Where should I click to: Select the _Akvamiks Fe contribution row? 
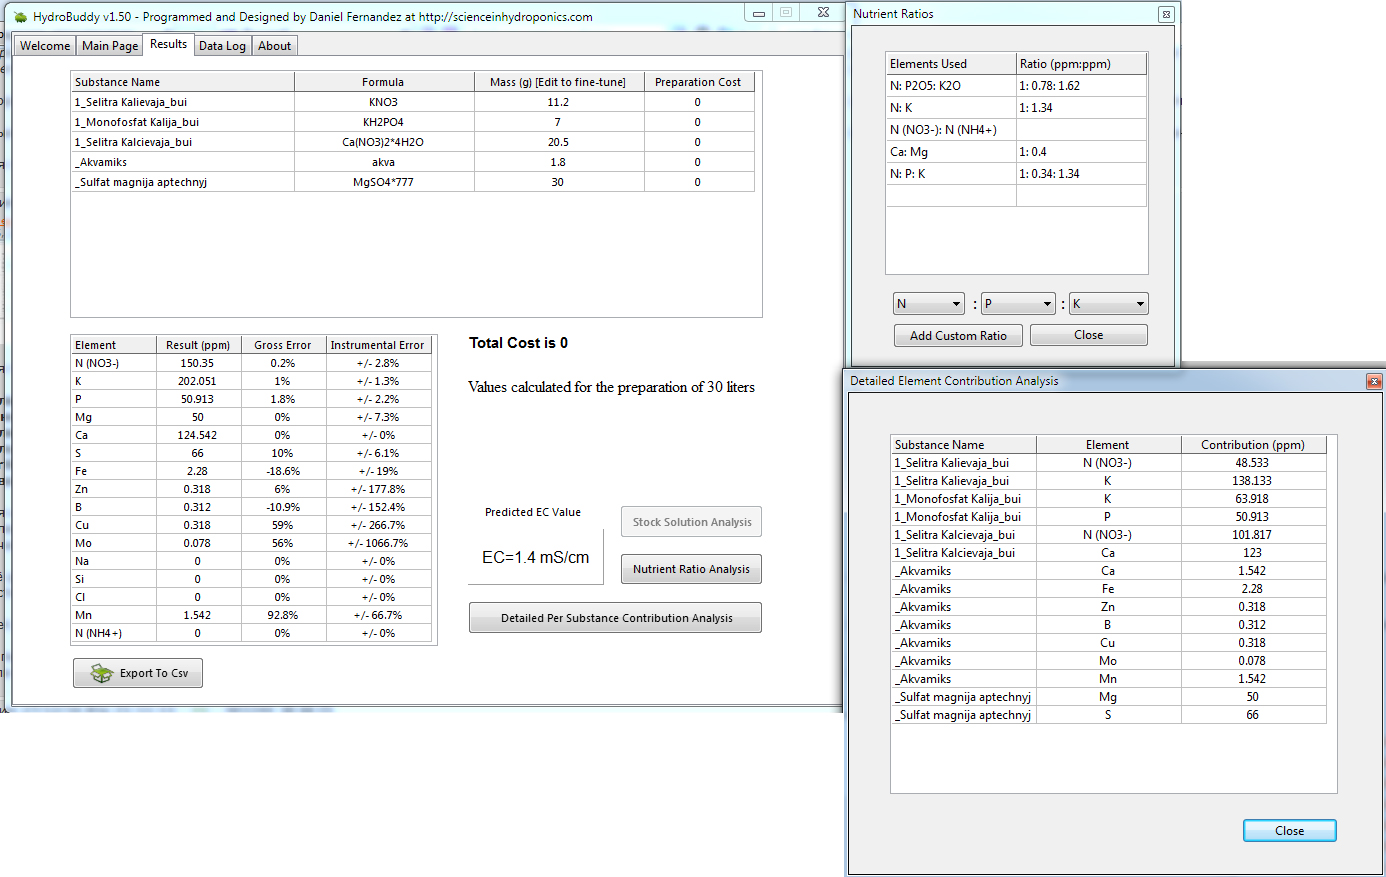(1109, 589)
